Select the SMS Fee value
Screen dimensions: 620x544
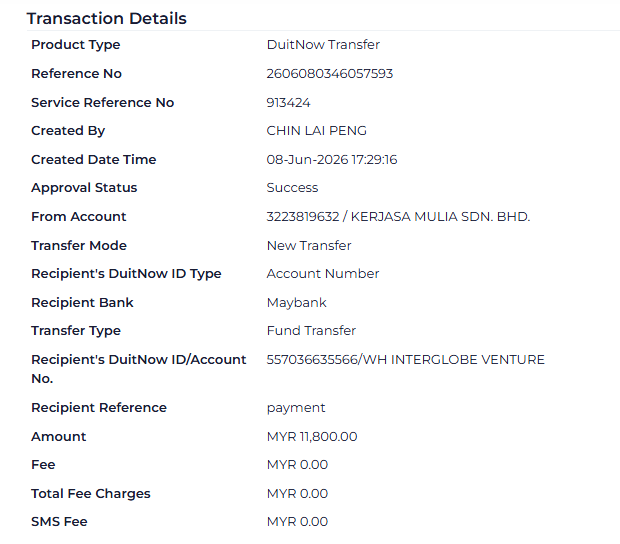coord(297,522)
